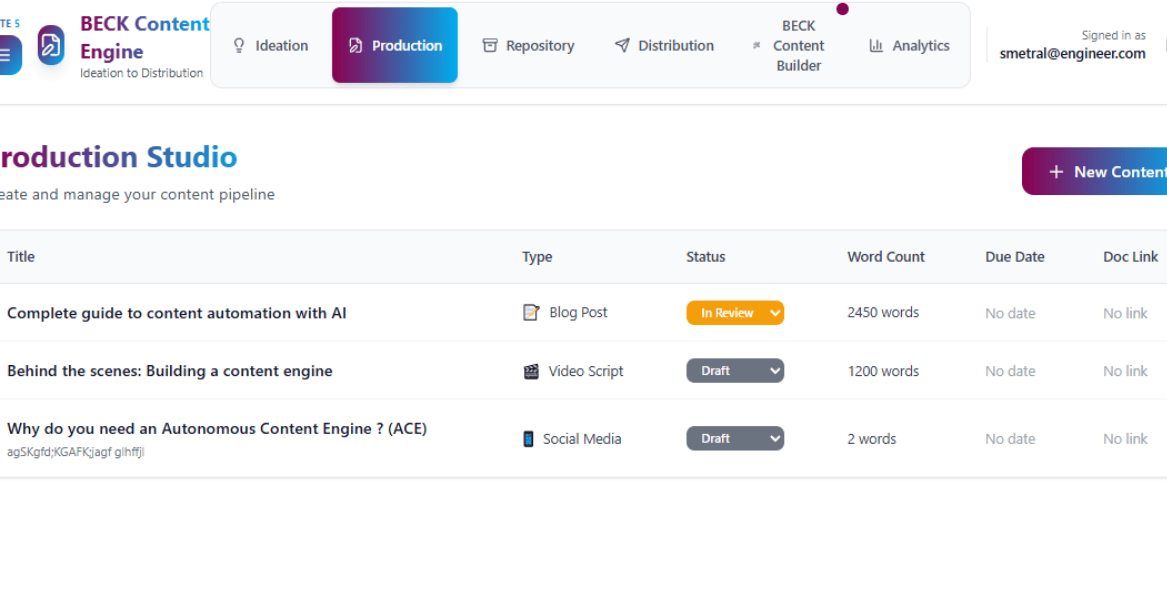Screen dimensions: 1167x600
Task: Click the Analytics bar chart icon
Action: [x=876, y=46]
